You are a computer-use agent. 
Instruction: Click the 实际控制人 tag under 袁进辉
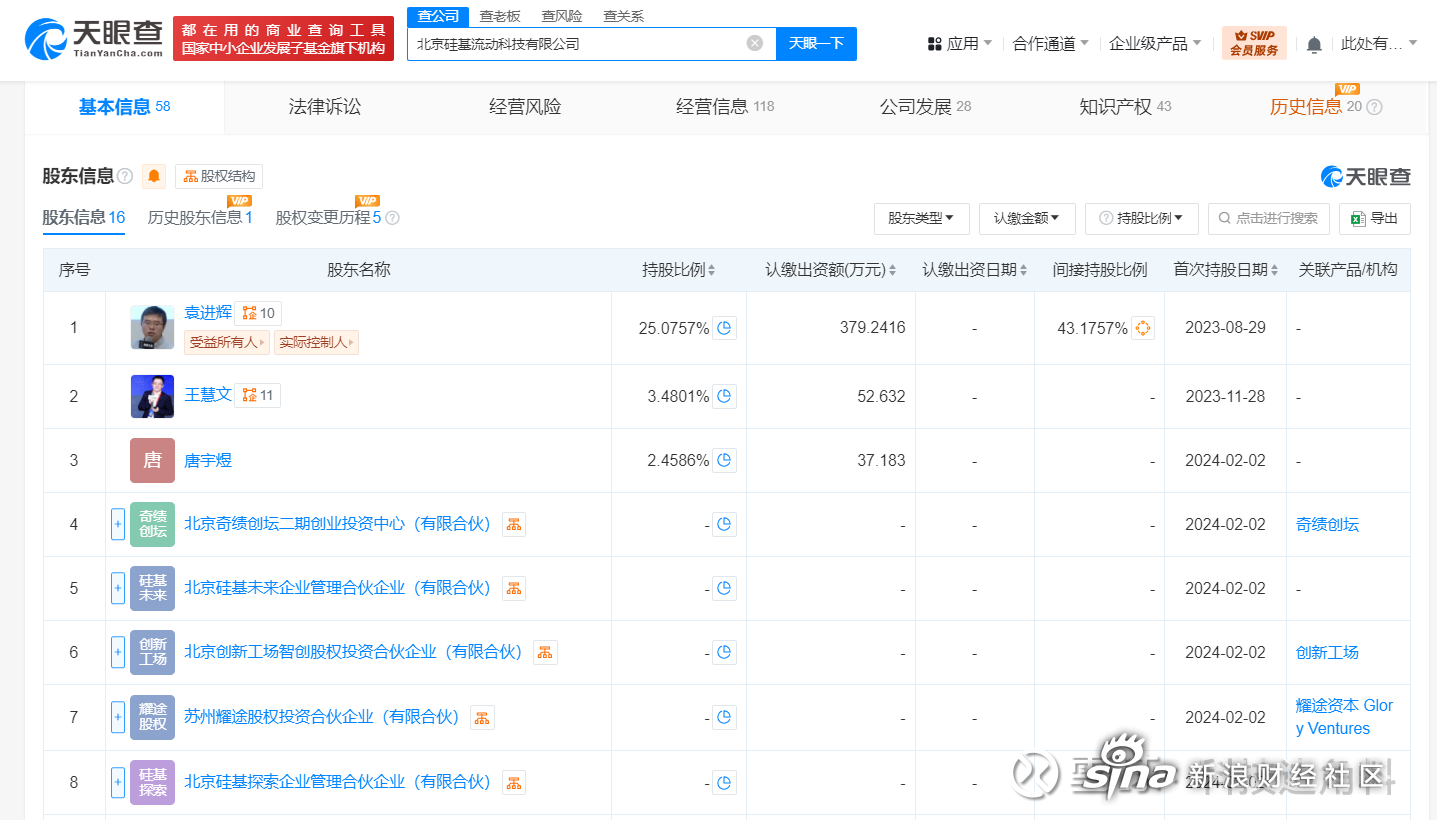316,343
